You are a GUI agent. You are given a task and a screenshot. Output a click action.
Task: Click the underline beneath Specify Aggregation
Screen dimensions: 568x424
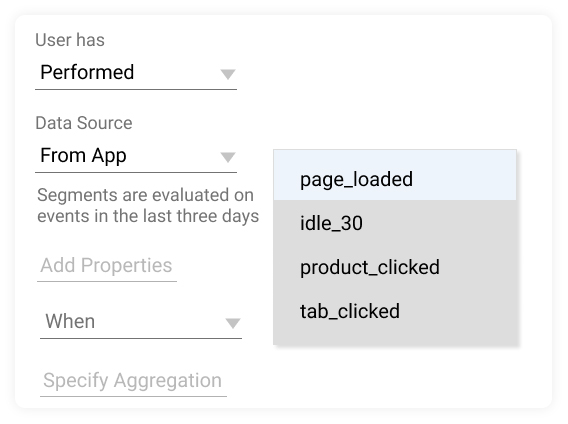coord(133,396)
